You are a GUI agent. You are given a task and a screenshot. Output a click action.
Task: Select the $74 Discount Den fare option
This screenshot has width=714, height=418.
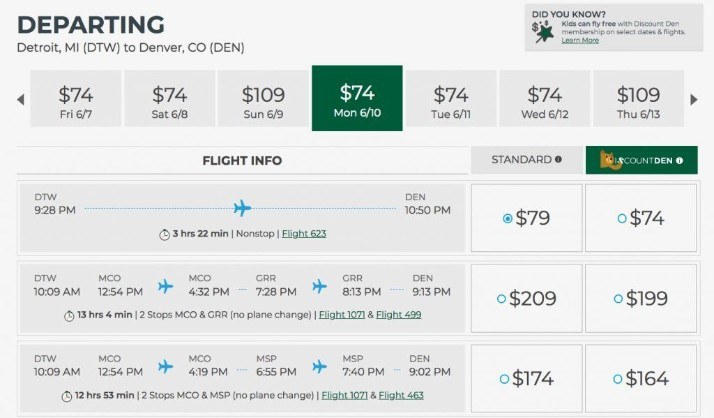coord(622,217)
